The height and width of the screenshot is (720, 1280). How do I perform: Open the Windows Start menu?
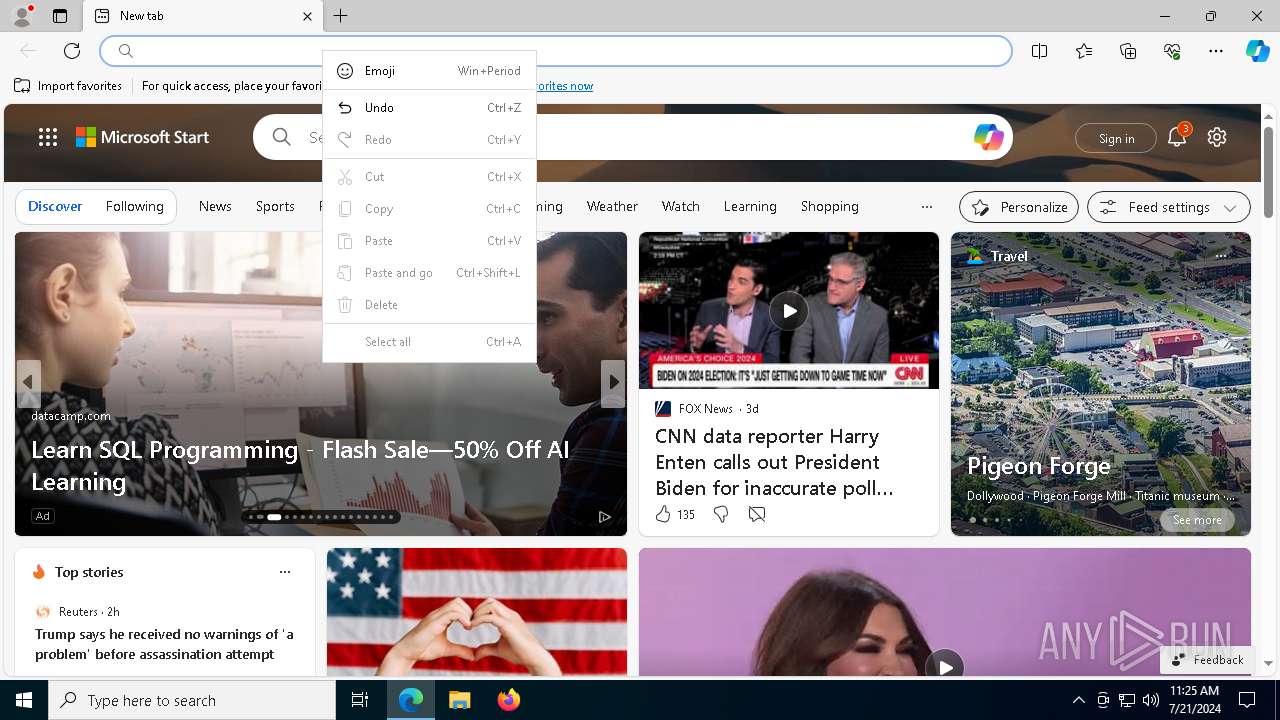coord(24,700)
